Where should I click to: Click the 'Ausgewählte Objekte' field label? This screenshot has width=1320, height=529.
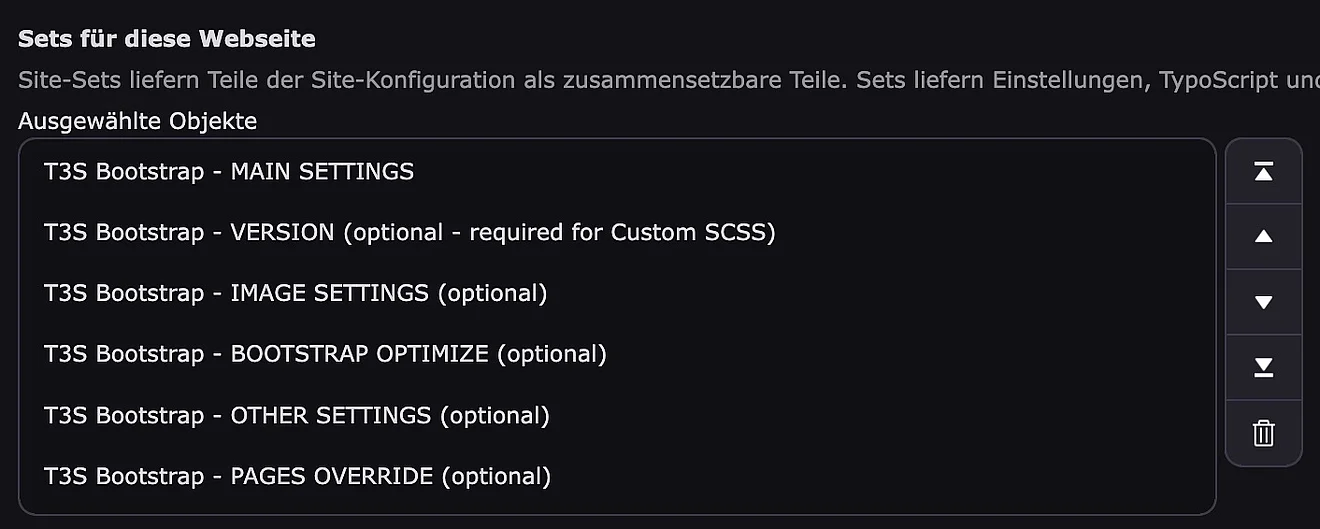point(137,121)
